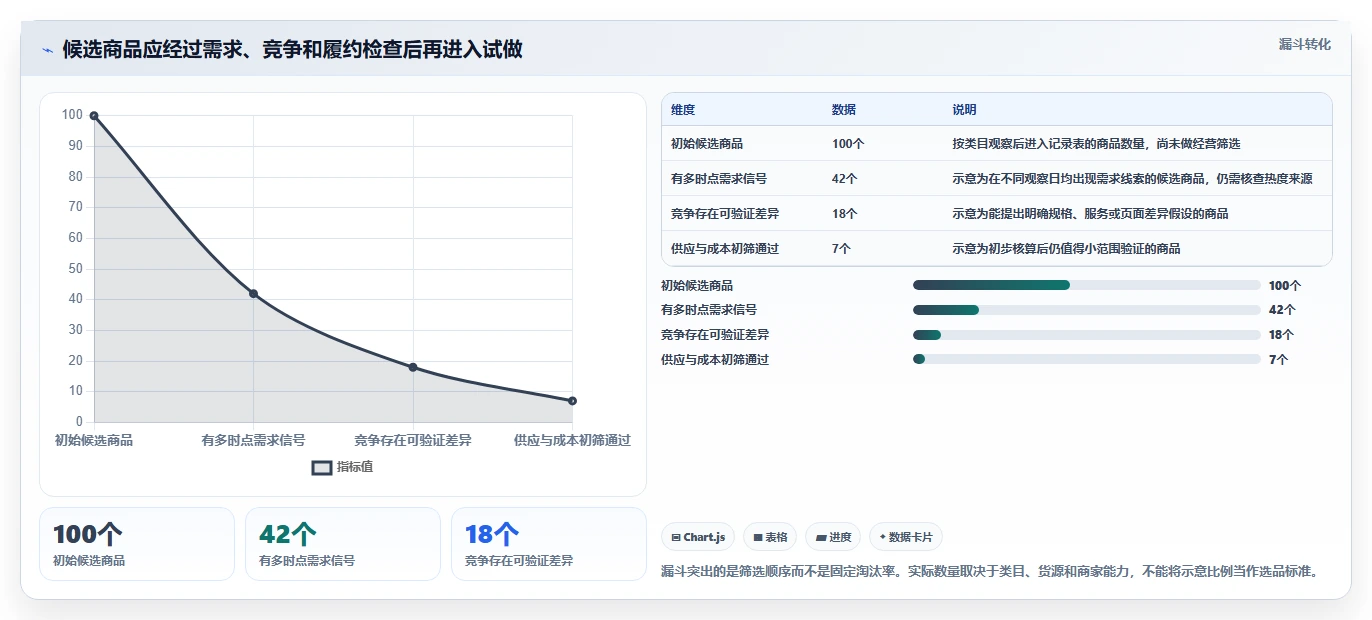This screenshot has width=1372, height=620.
Task: Select the 进度 tag chip
Action: pyautogui.click(x=833, y=537)
